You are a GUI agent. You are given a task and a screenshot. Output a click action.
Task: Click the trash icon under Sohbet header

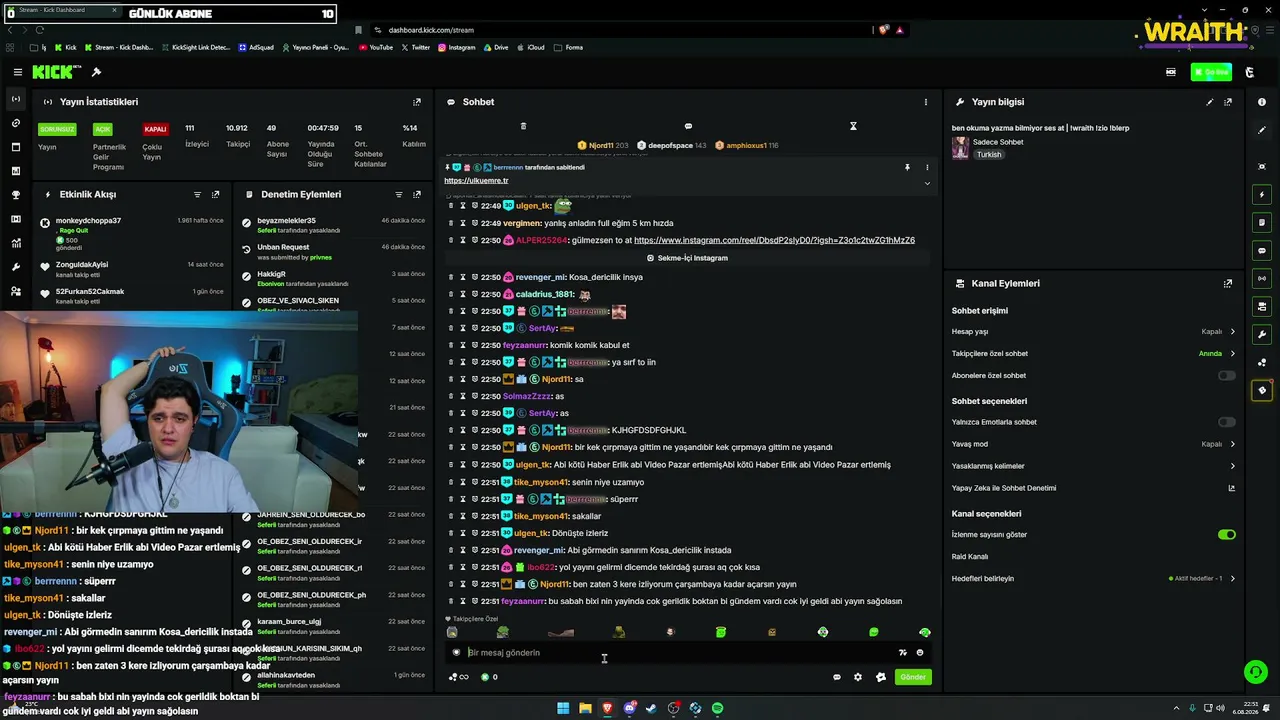tap(523, 126)
